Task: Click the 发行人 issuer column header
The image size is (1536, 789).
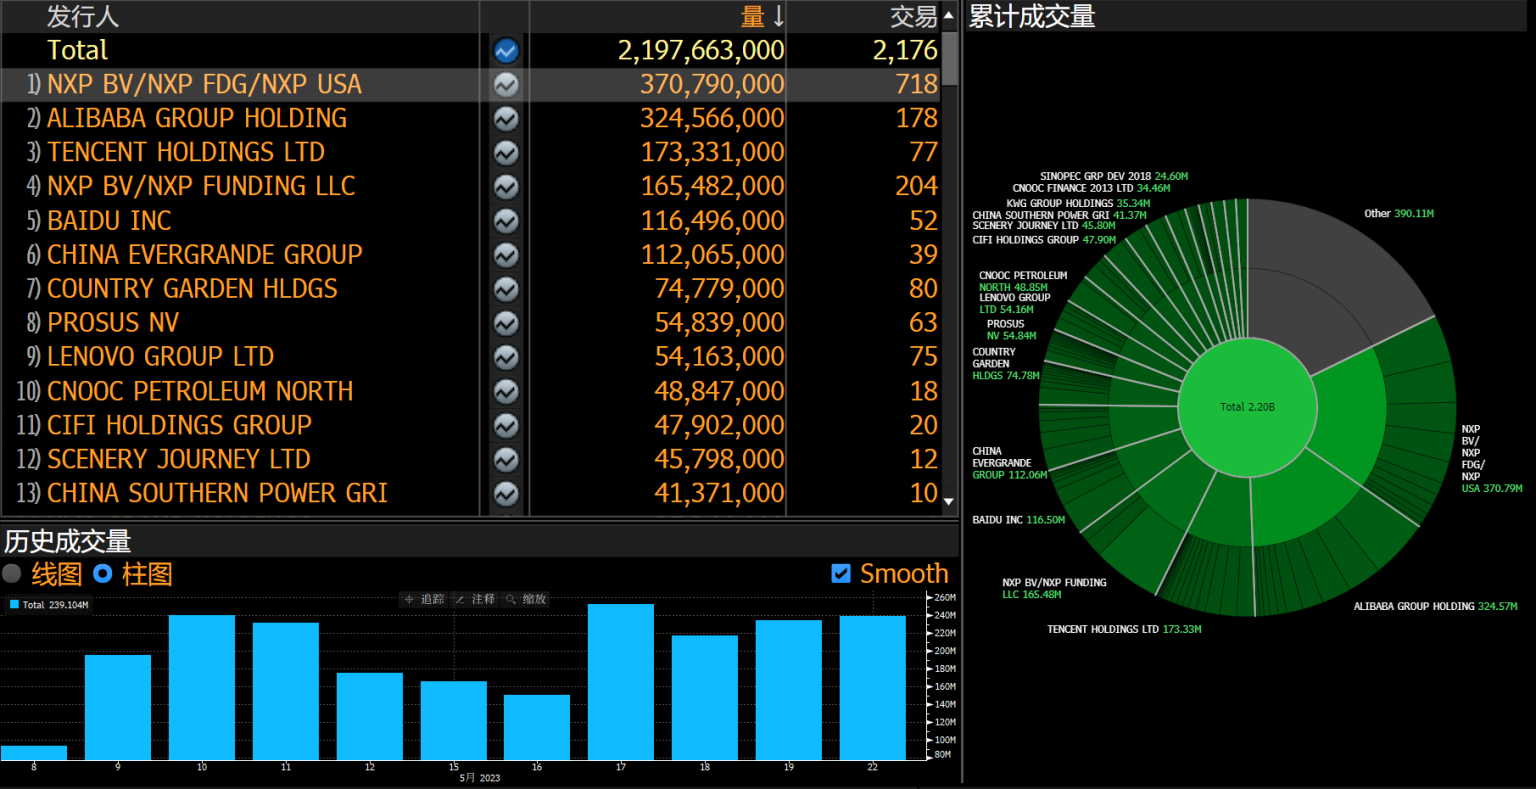Action: pos(82,16)
